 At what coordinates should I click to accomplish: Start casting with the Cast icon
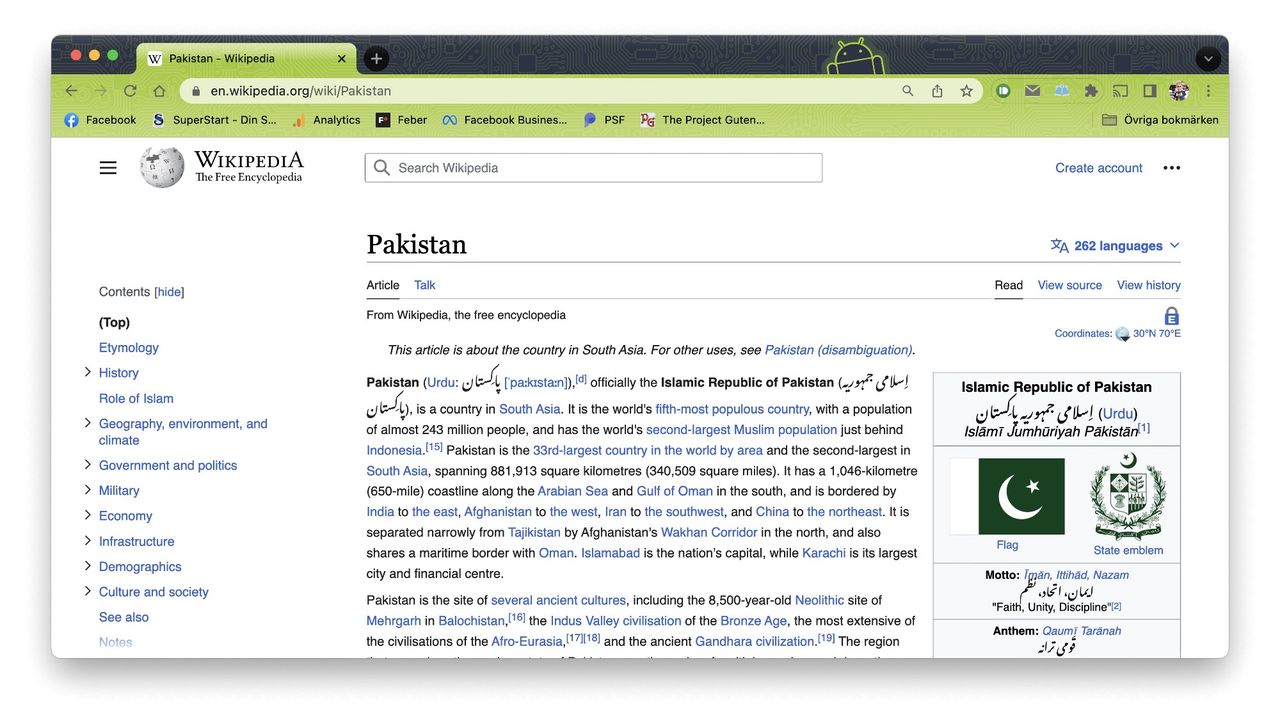pos(1120,90)
